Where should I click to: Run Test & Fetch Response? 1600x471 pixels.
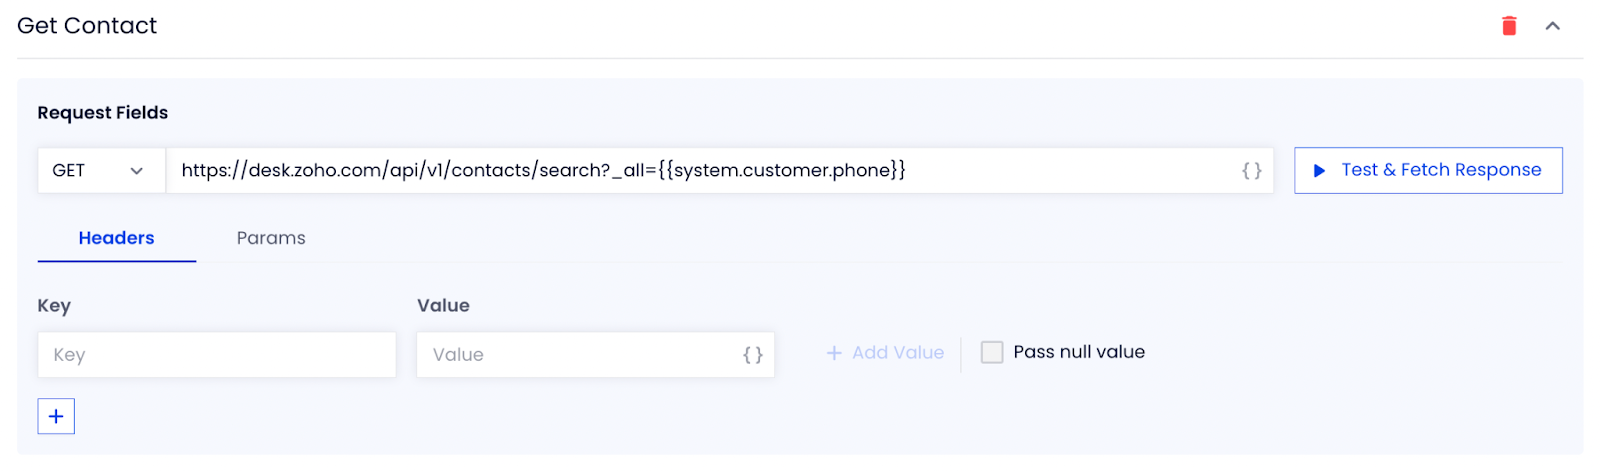click(1428, 171)
